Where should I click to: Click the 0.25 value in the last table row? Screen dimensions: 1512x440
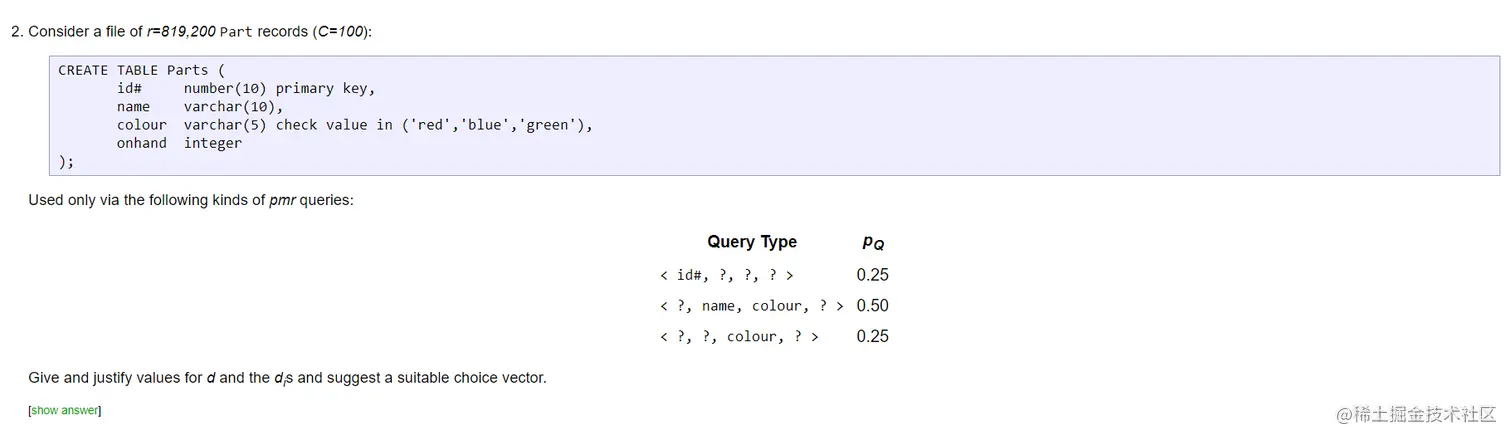(872, 337)
